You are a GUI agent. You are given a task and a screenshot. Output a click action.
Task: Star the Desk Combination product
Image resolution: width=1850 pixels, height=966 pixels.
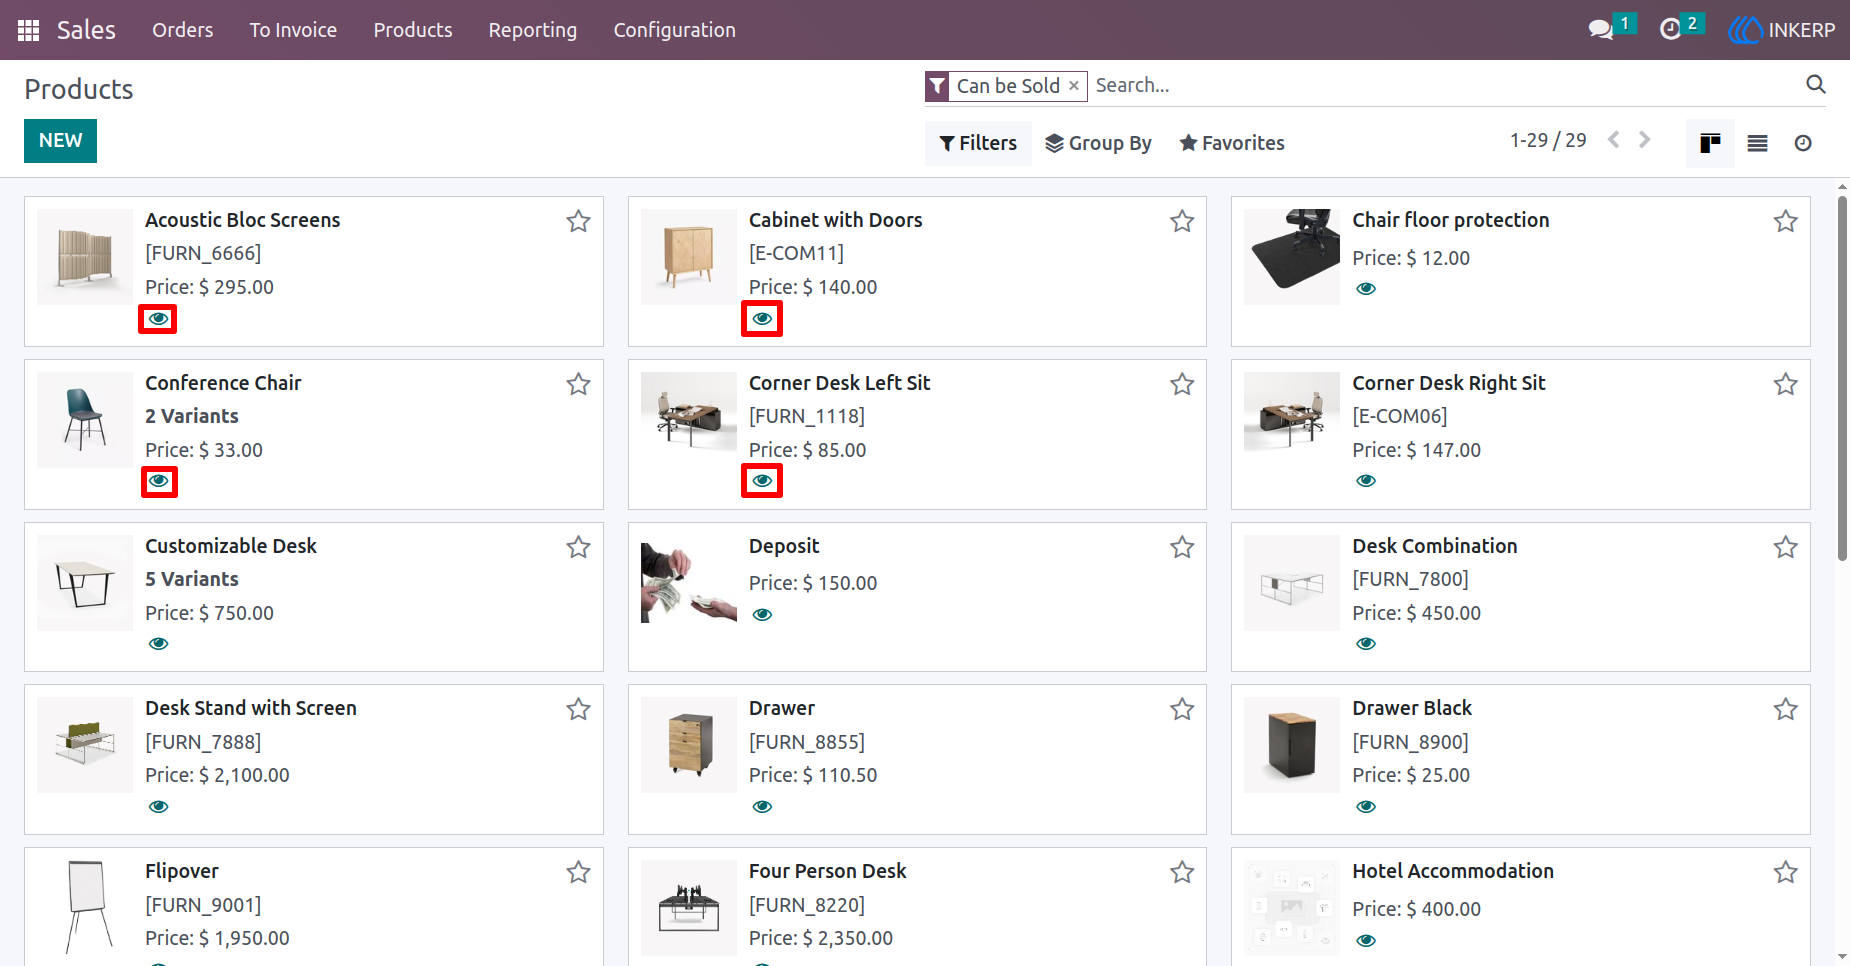[1786, 547]
